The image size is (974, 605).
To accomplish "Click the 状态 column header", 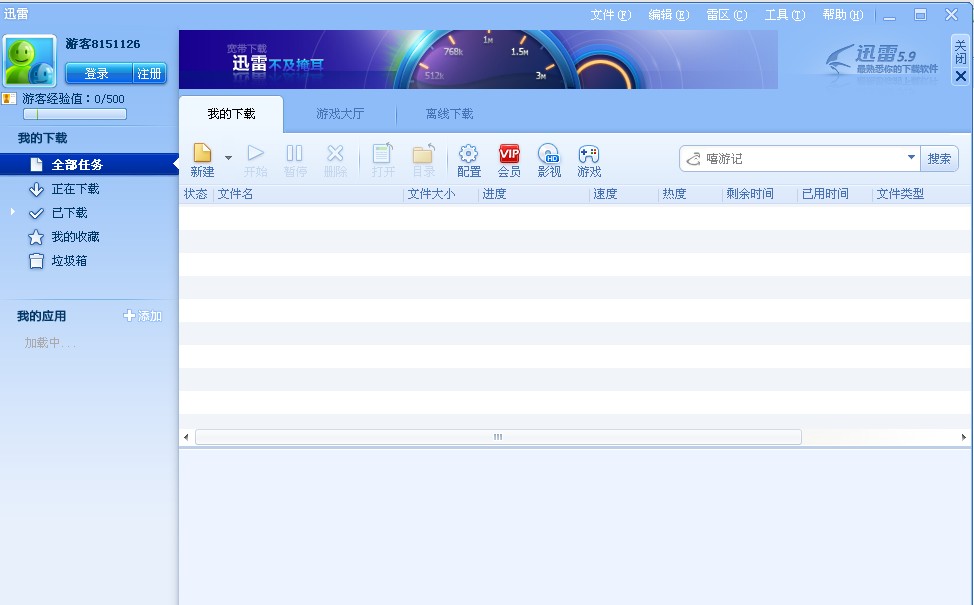I will [x=196, y=194].
